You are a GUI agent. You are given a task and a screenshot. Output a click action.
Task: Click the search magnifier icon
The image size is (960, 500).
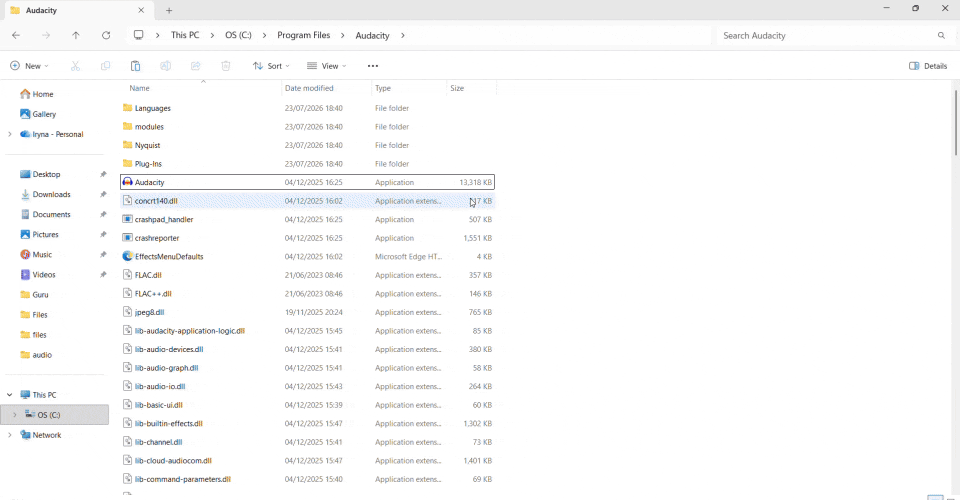(x=941, y=35)
